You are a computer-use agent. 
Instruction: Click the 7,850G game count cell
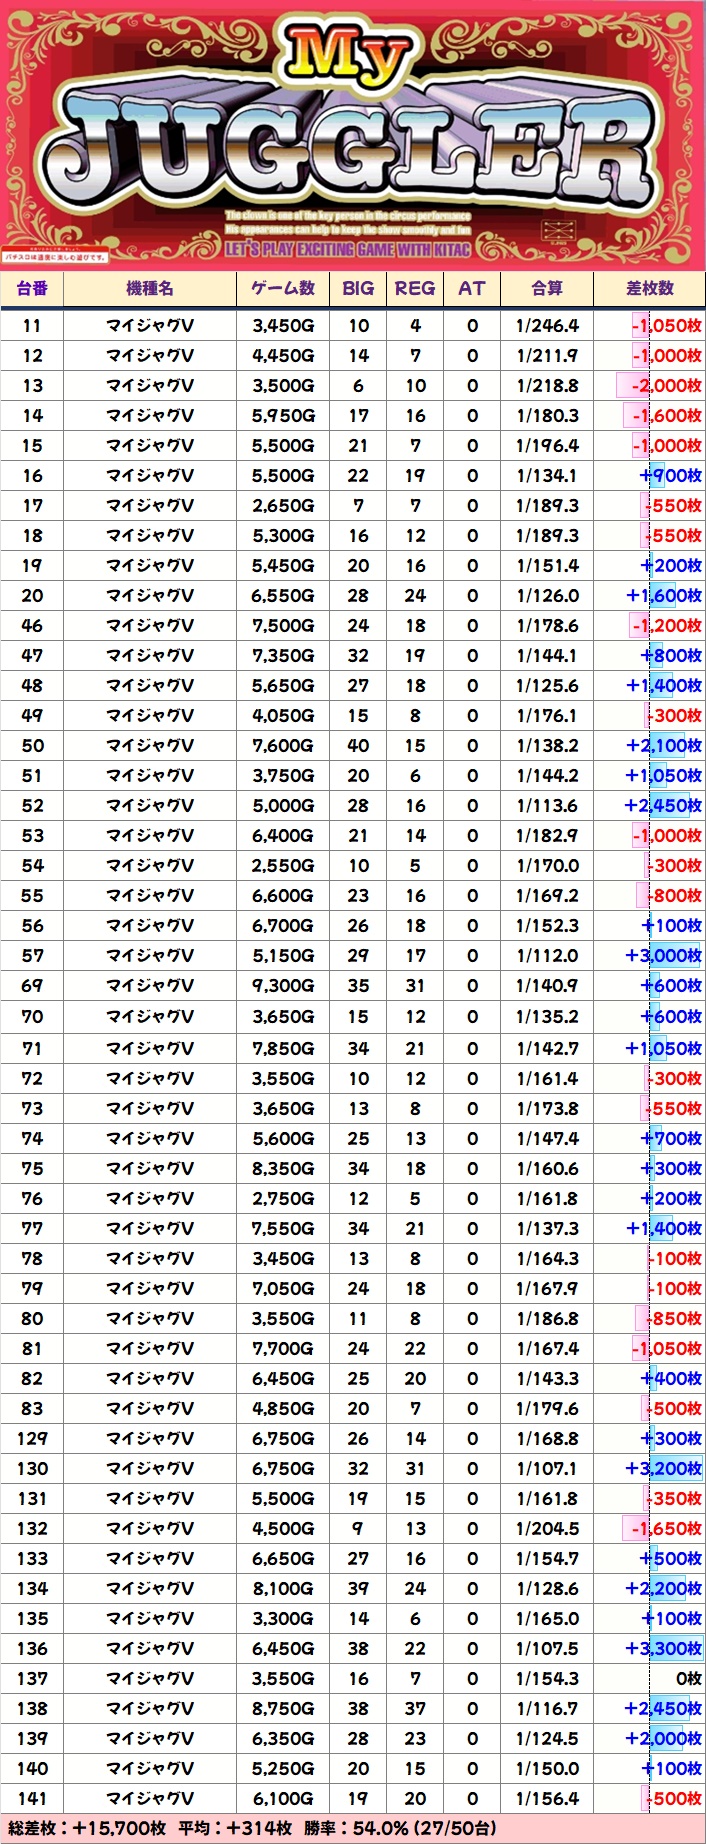coord(283,1049)
